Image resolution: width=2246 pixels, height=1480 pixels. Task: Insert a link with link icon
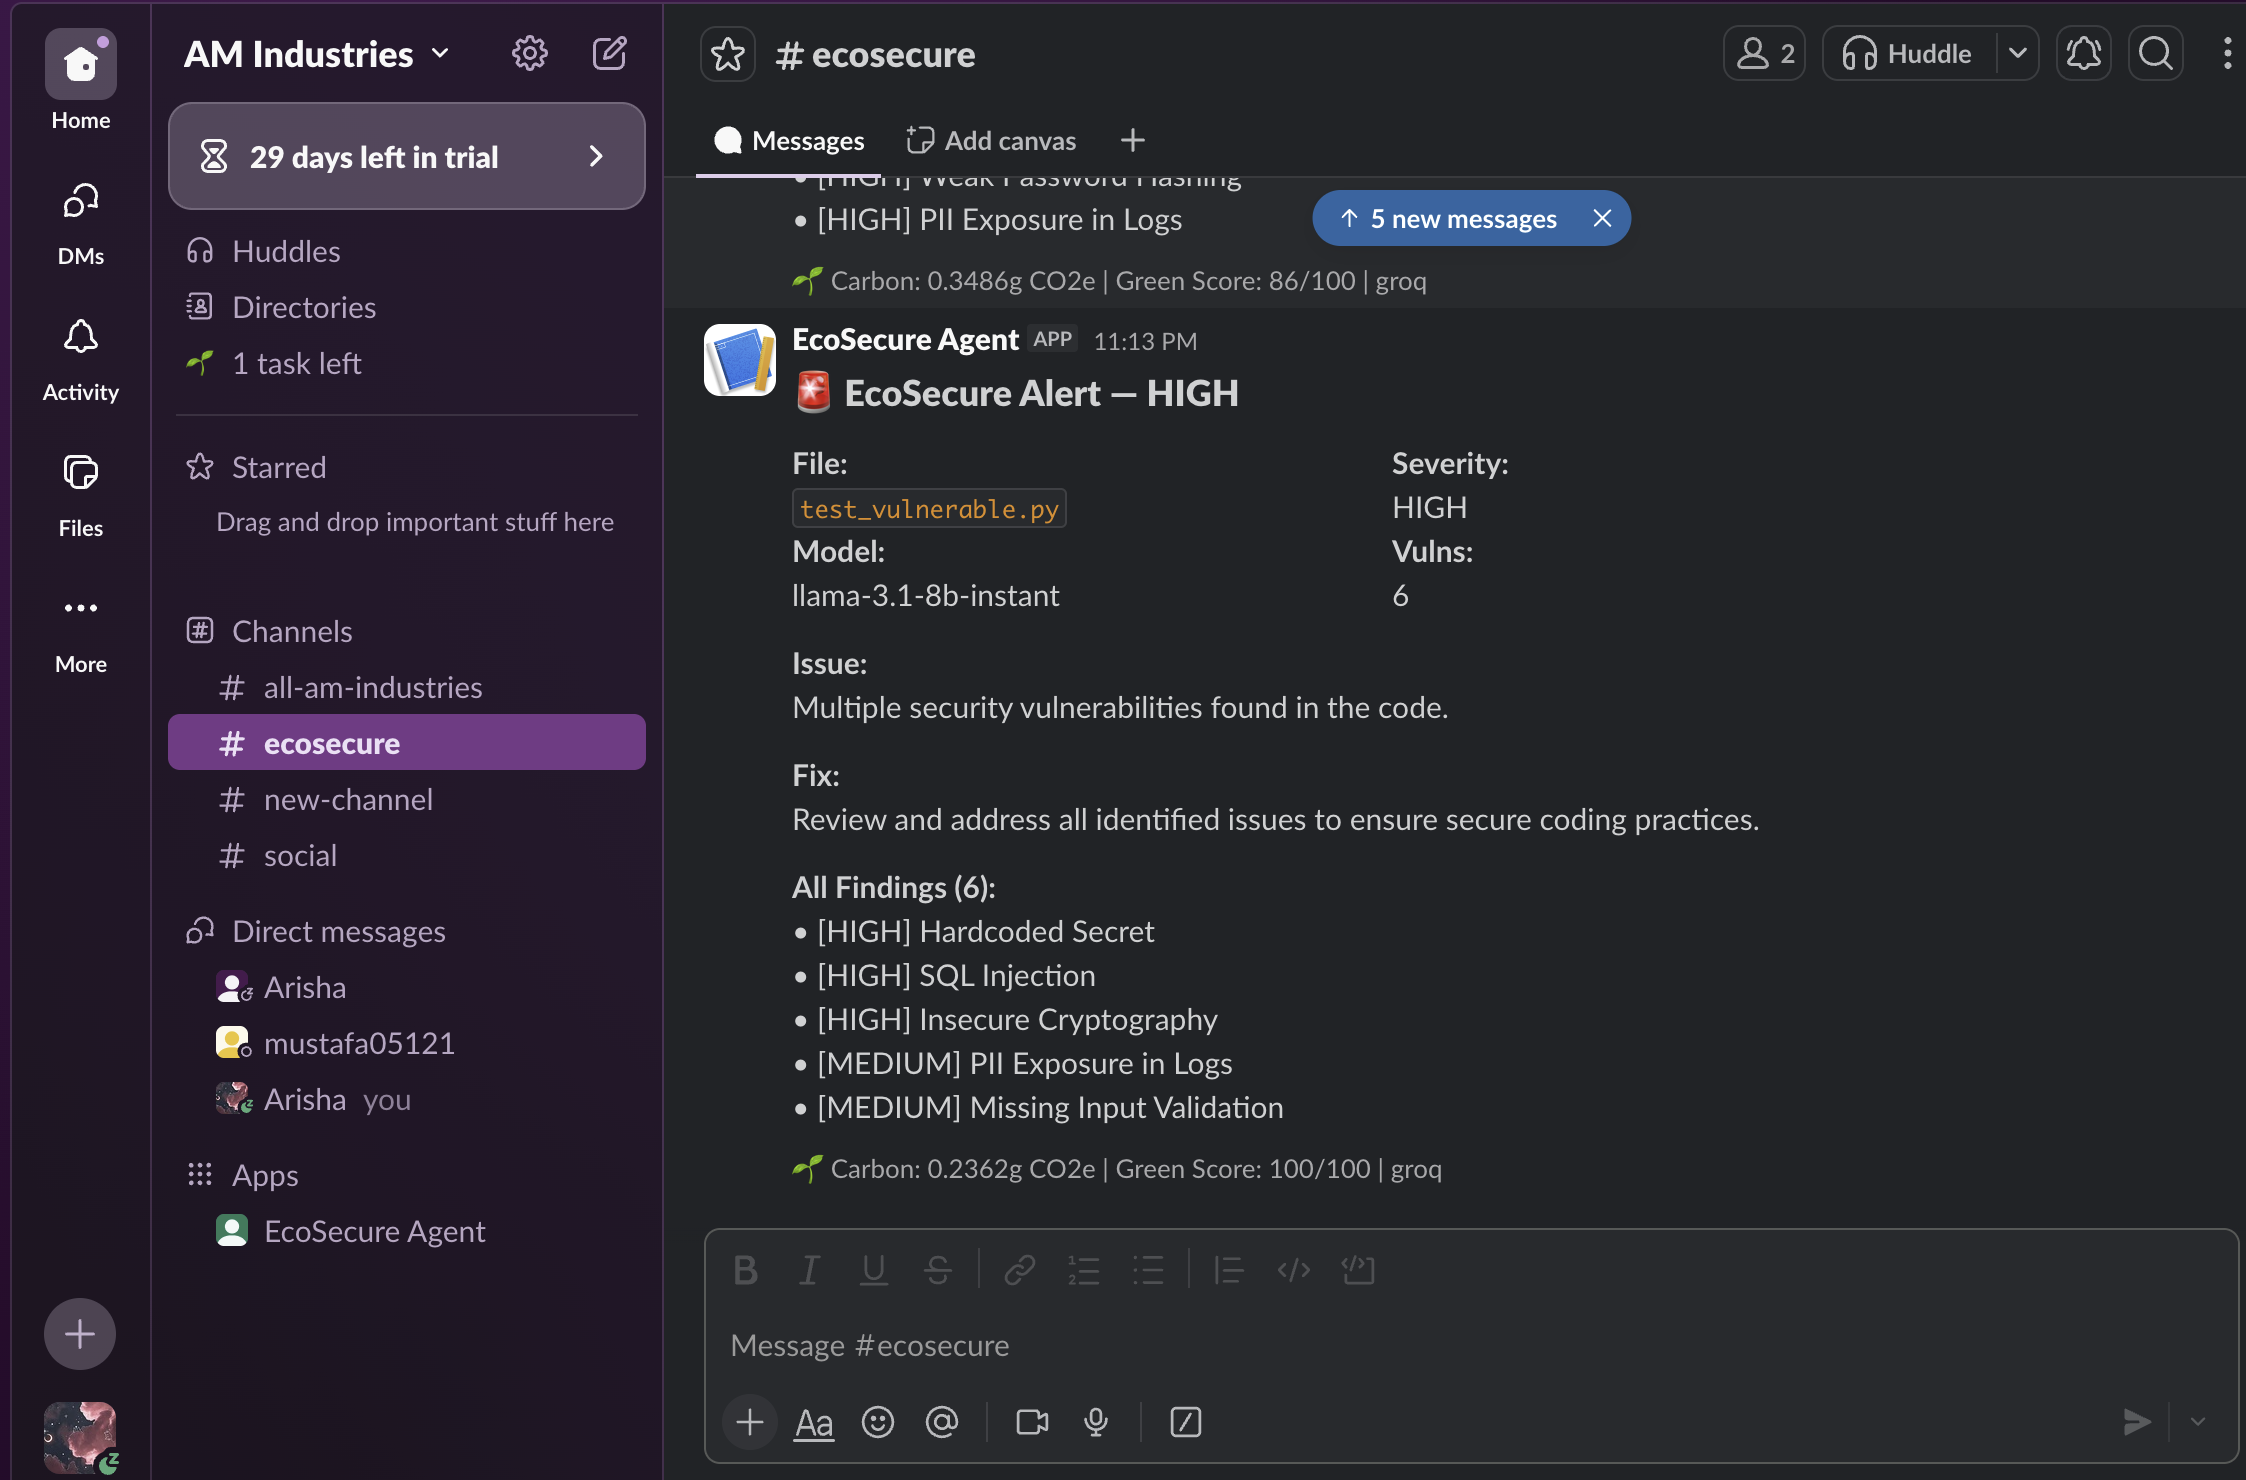1019,1270
